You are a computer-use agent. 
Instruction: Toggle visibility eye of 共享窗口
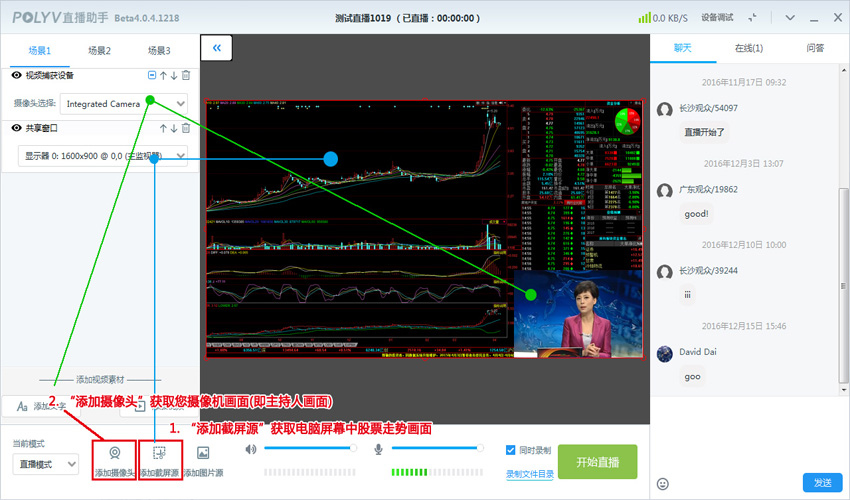click(x=17, y=129)
